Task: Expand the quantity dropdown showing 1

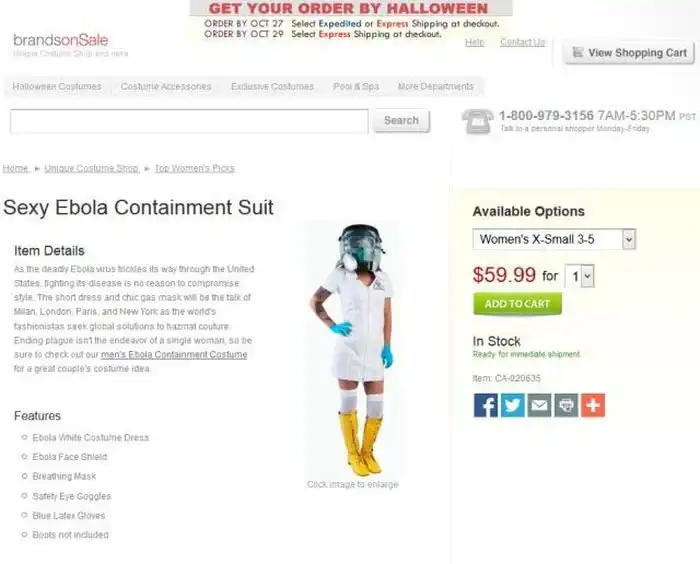Action: click(579, 276)
